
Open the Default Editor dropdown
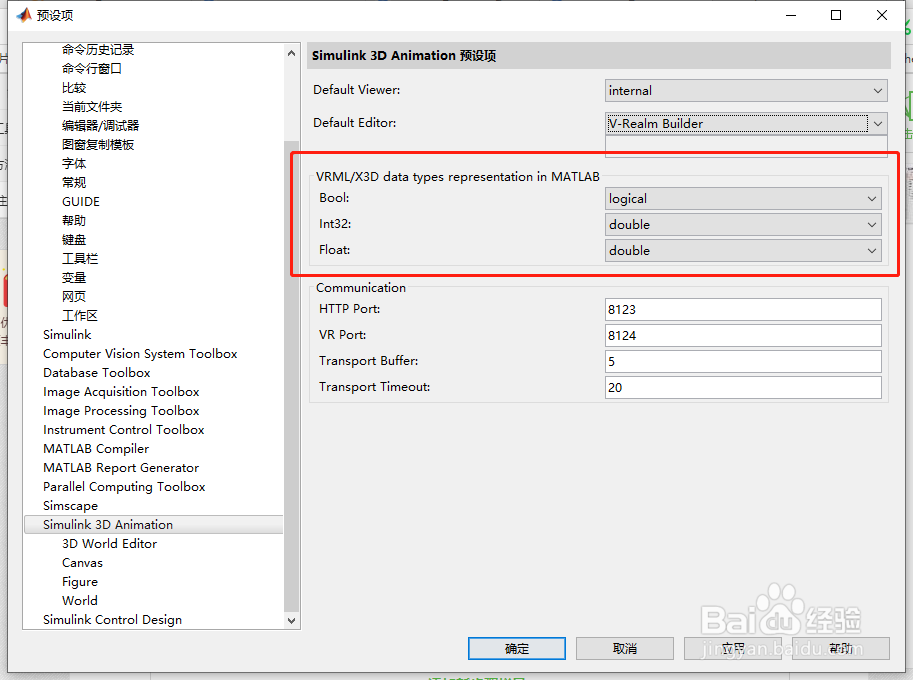(x=746, y=123)
